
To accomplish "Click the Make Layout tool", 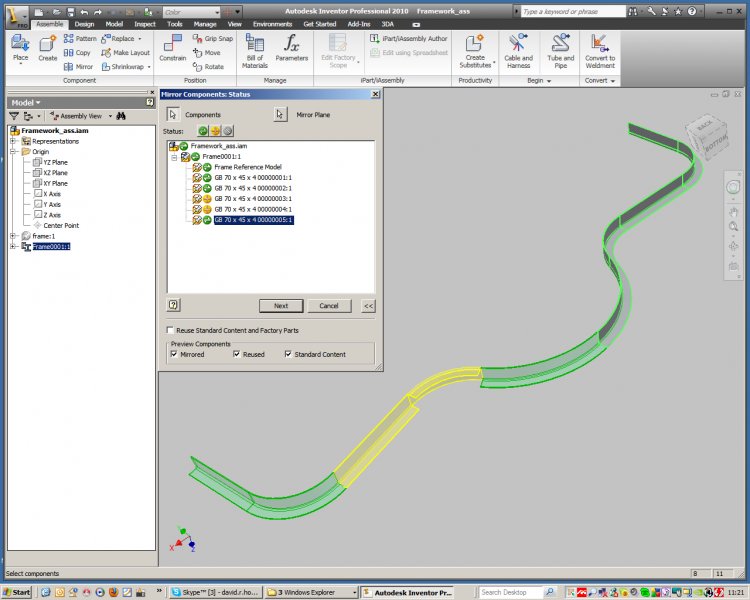I will click(x=126, y=53).
